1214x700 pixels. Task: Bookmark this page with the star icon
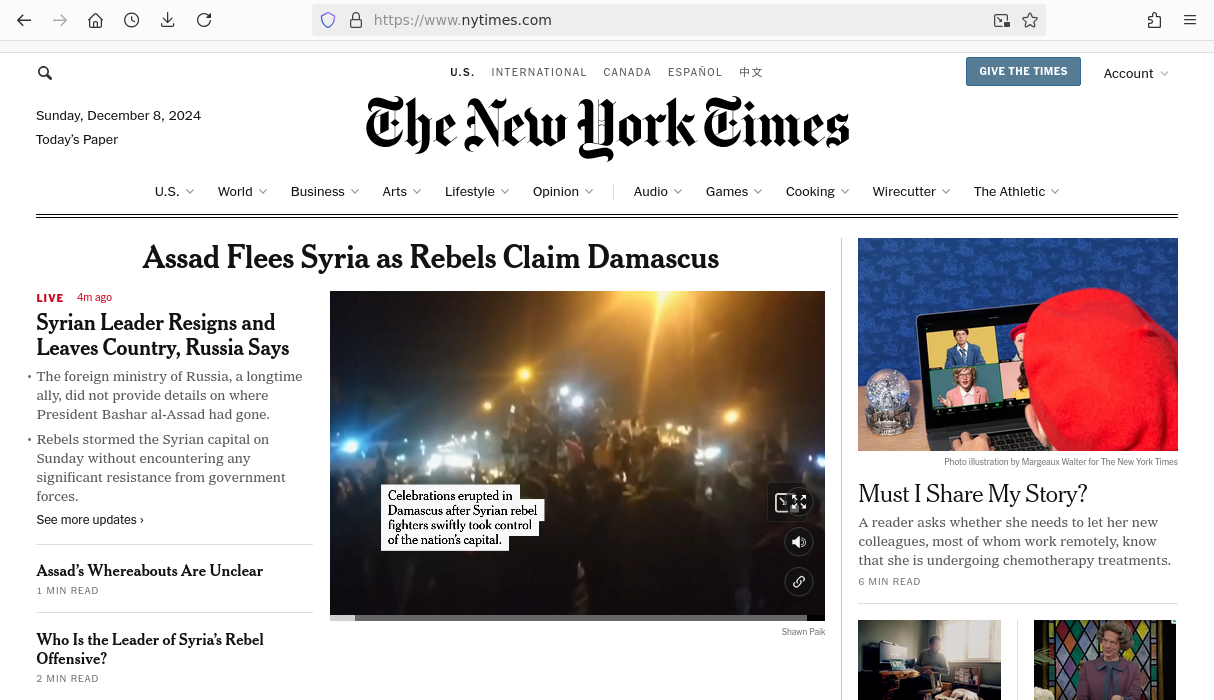pos(1030,20)
